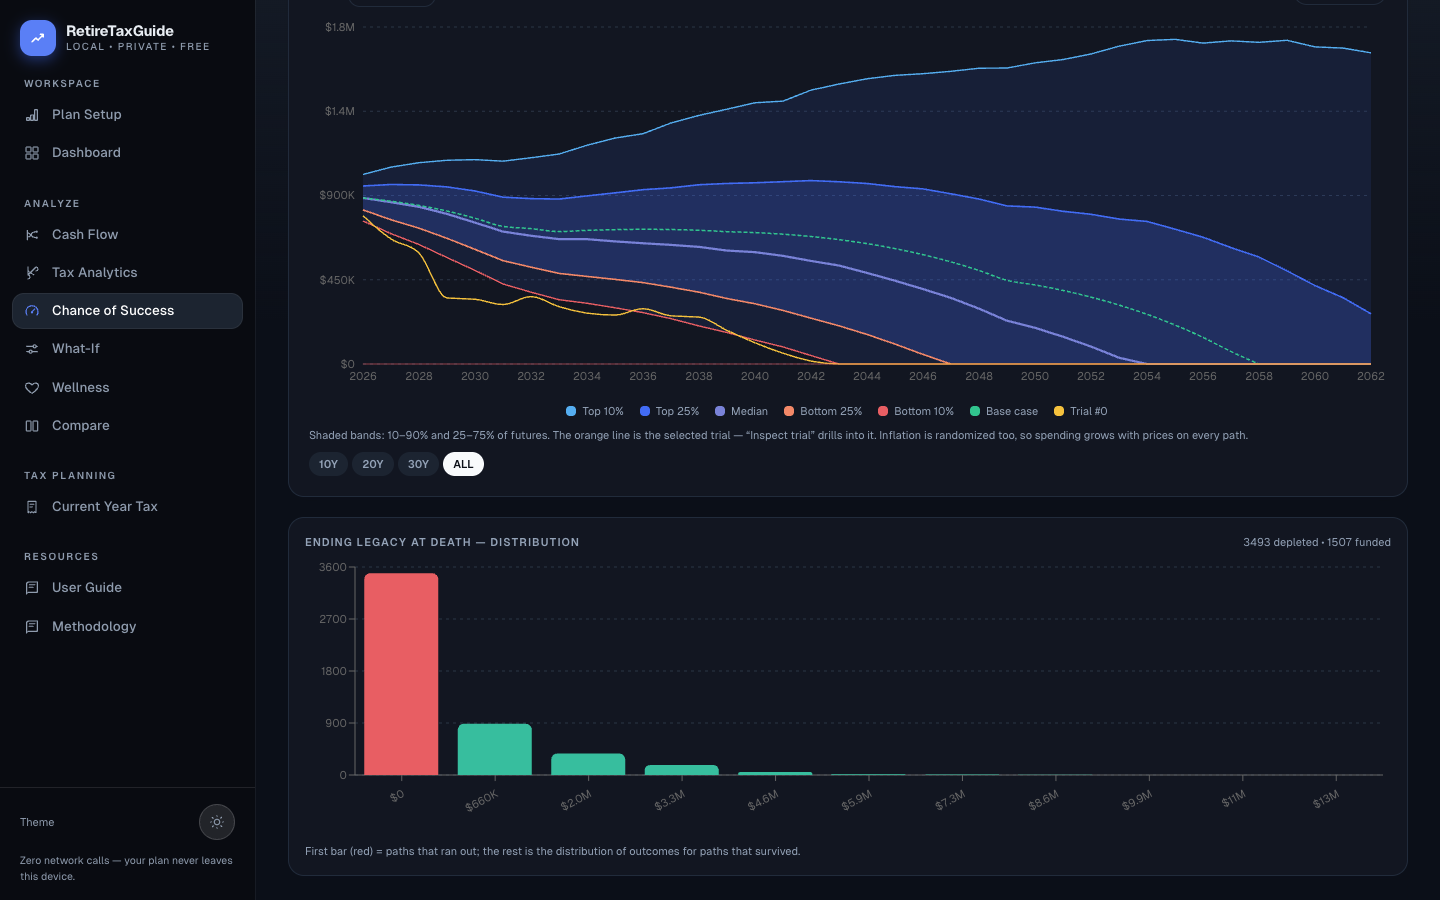This screenshot has width=1440, height=900.
Task: Click the Cash Flow icon
Action: 32,235
